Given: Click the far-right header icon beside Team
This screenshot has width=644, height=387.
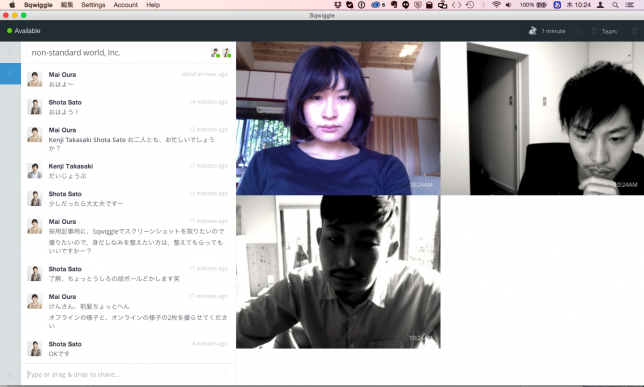Looking at the screenshot, I should 635,31.
